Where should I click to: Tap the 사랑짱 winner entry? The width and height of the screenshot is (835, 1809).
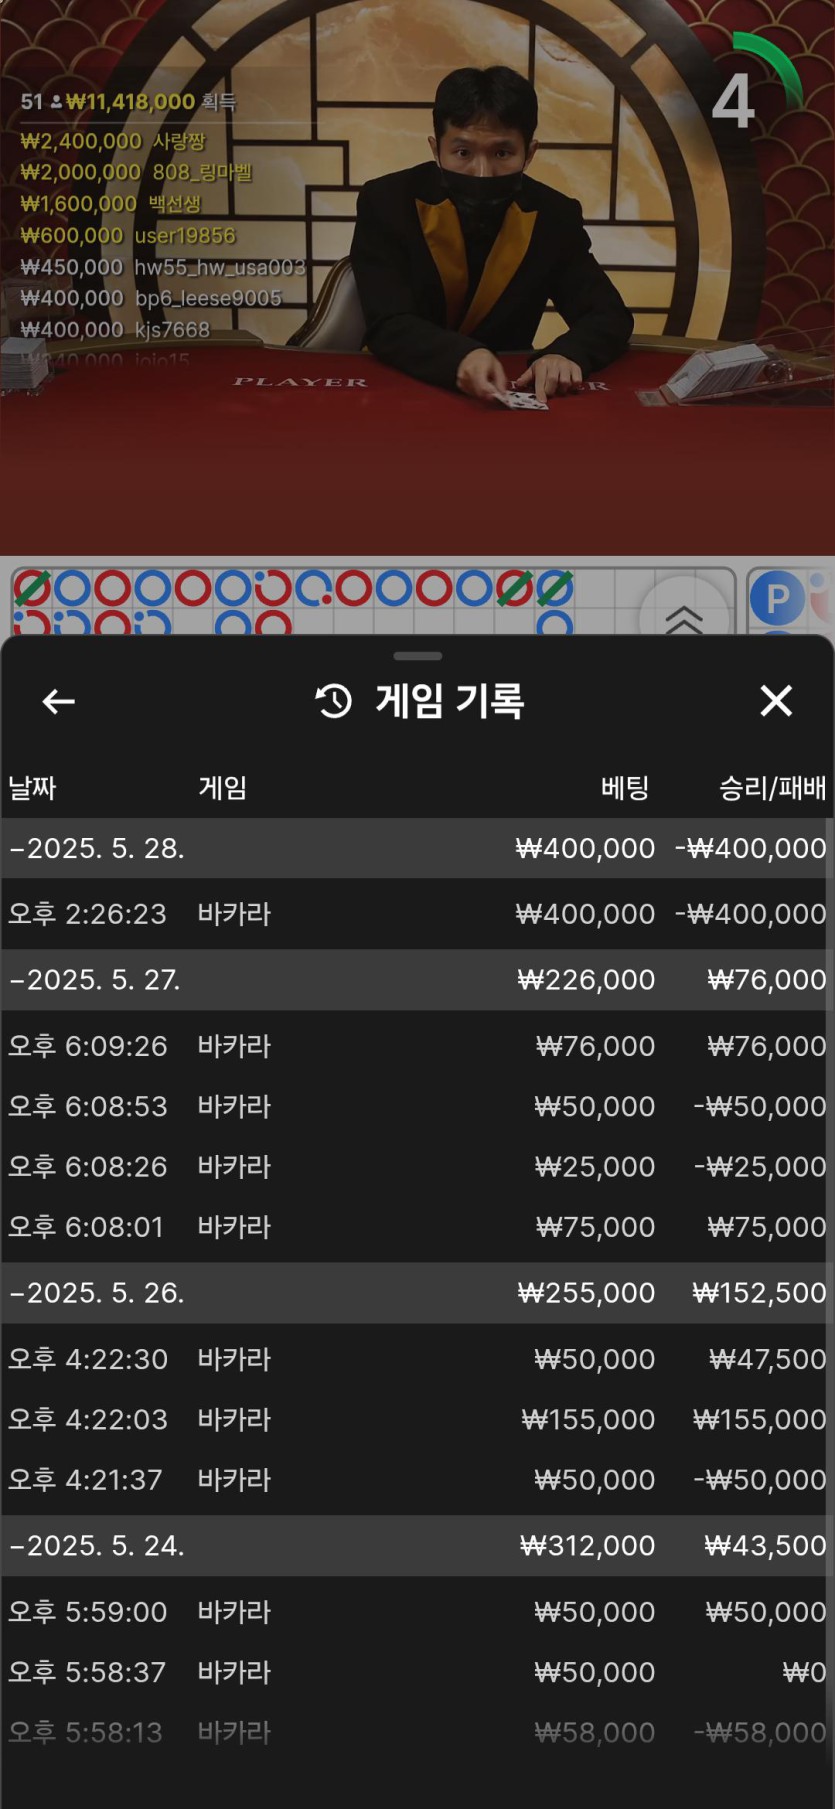(112, 141)
